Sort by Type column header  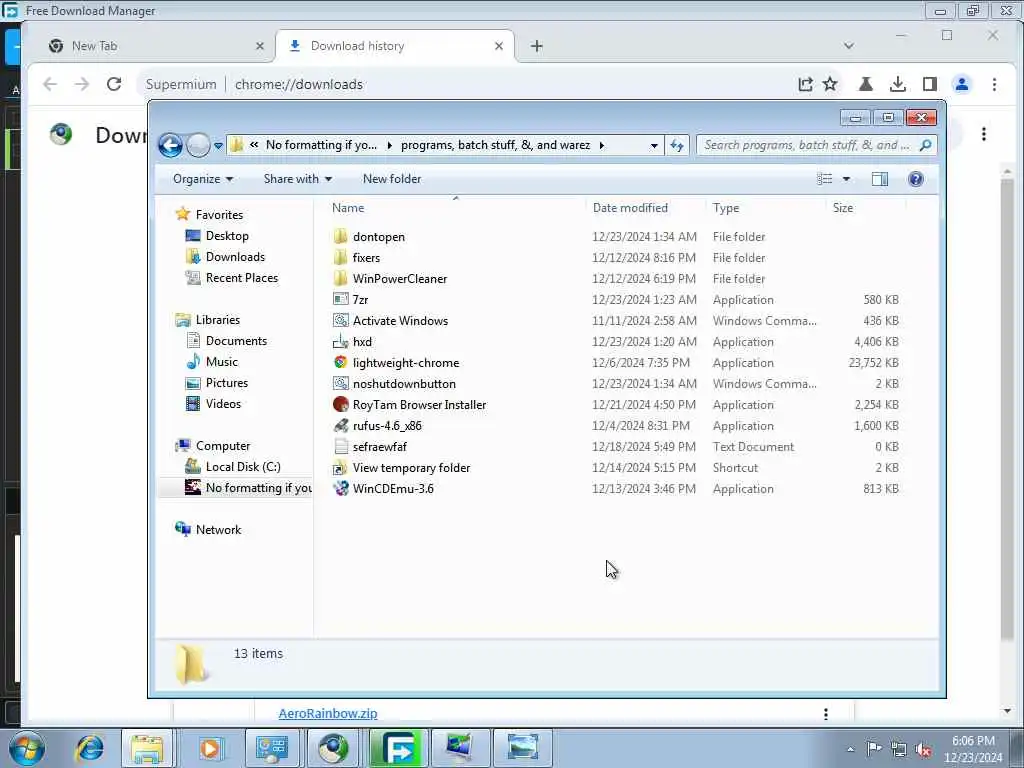[x=726, y=208]
